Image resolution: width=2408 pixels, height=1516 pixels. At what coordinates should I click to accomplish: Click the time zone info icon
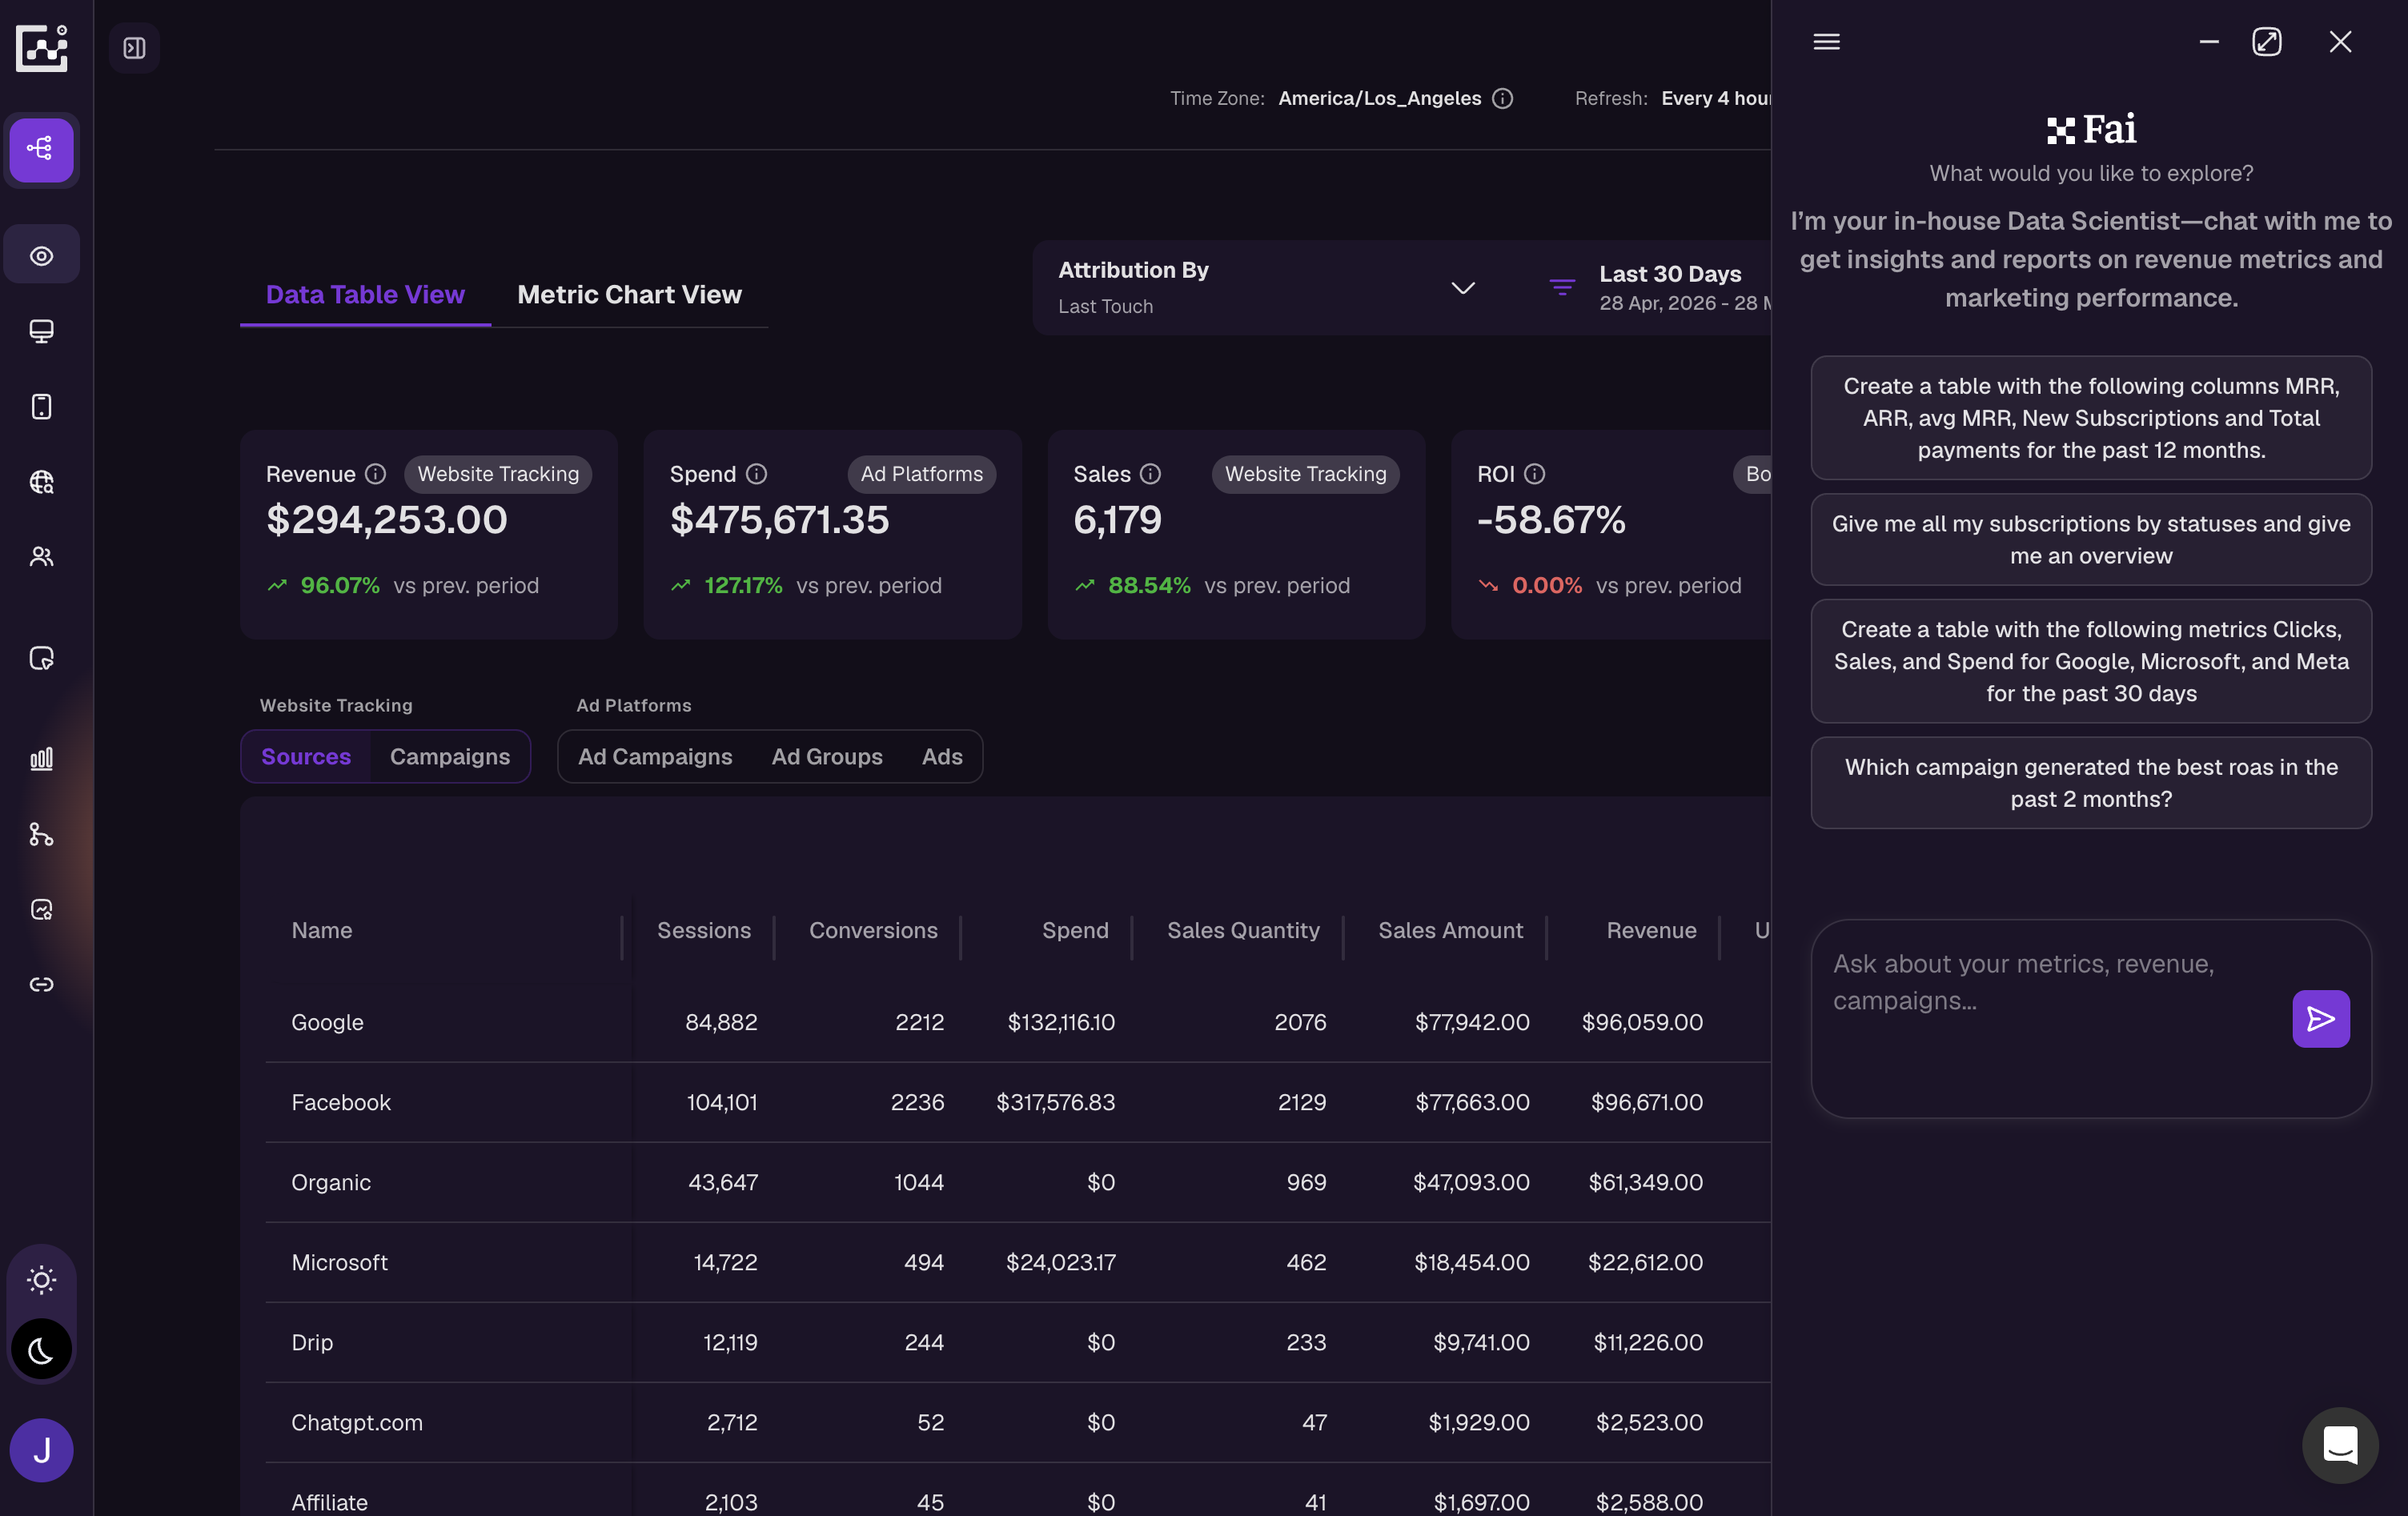1502,98
